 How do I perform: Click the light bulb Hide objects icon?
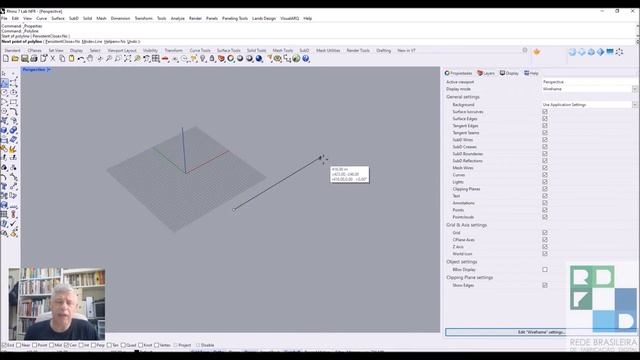[202, 59]
